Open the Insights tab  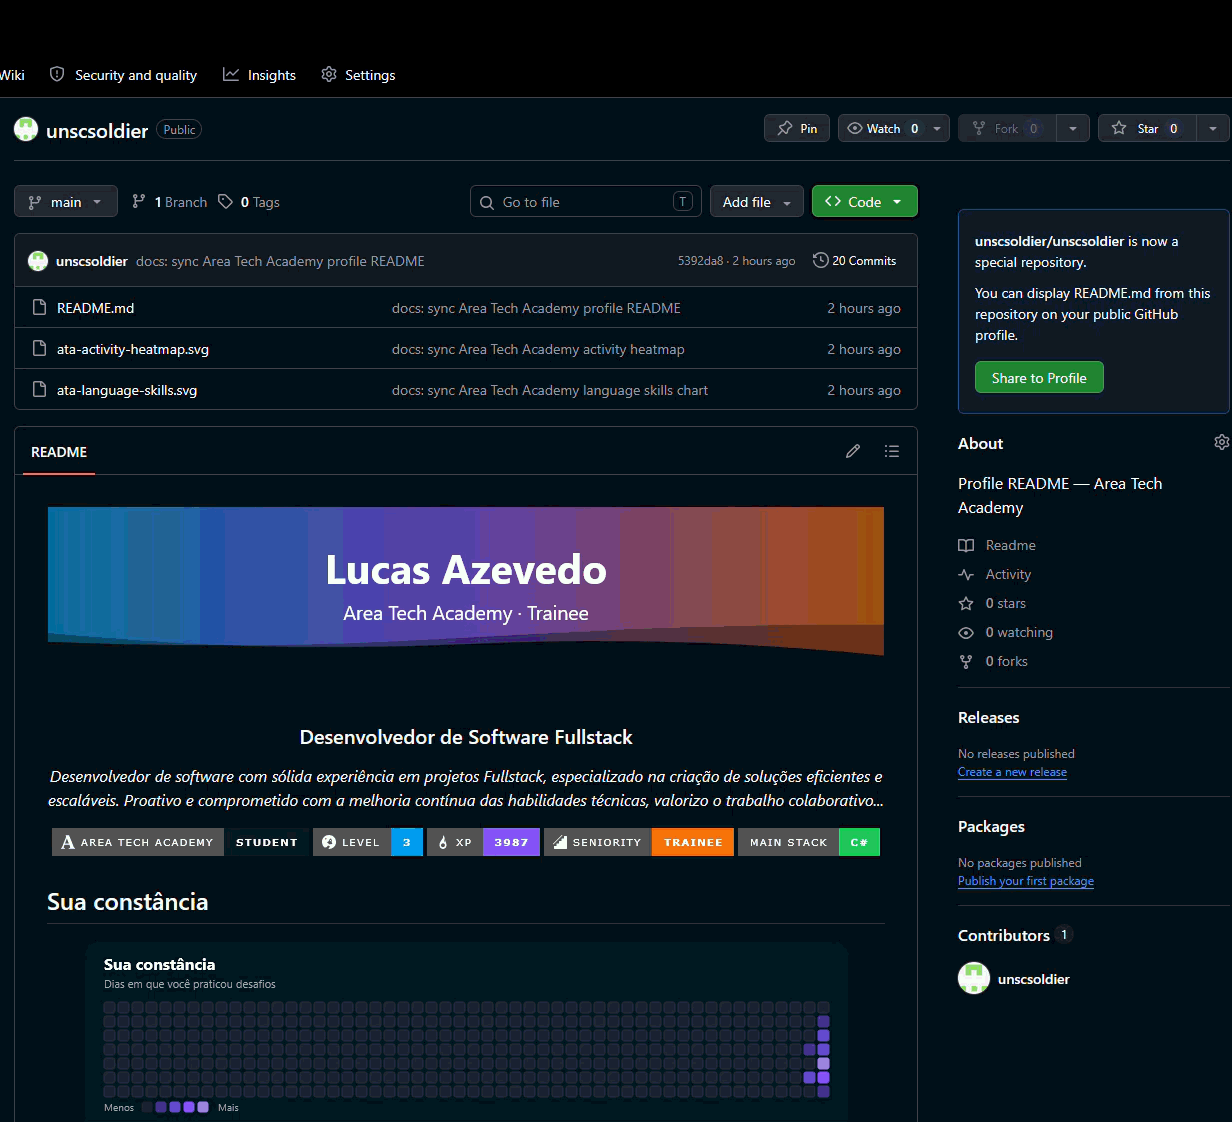pos(259,75)
